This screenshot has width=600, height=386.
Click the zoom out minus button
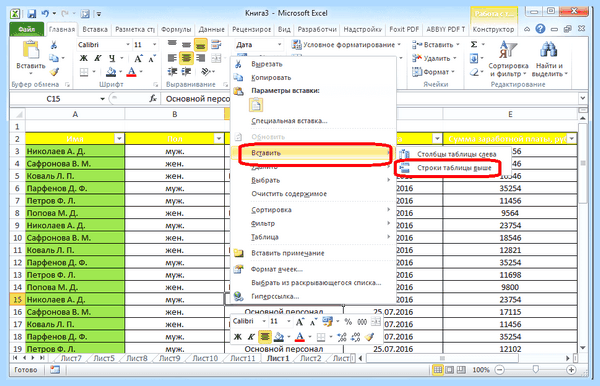tap(500, 370)
